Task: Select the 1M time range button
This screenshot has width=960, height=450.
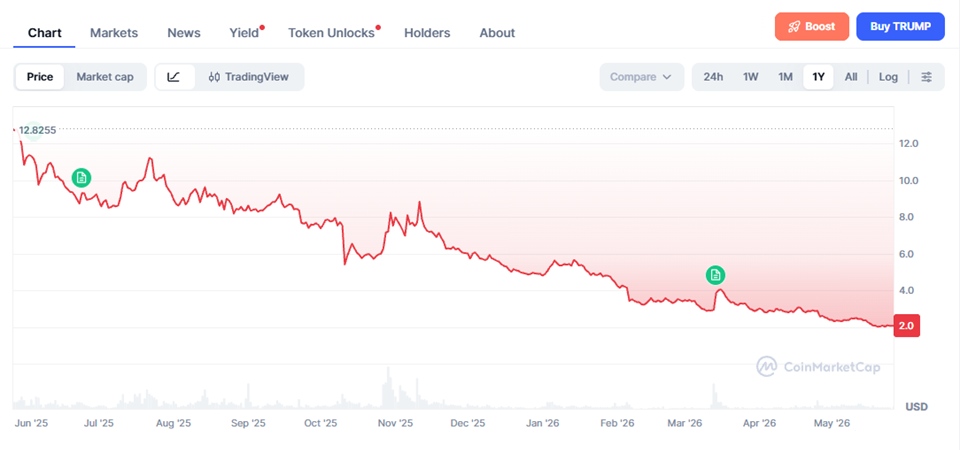Action: [786, 77]
